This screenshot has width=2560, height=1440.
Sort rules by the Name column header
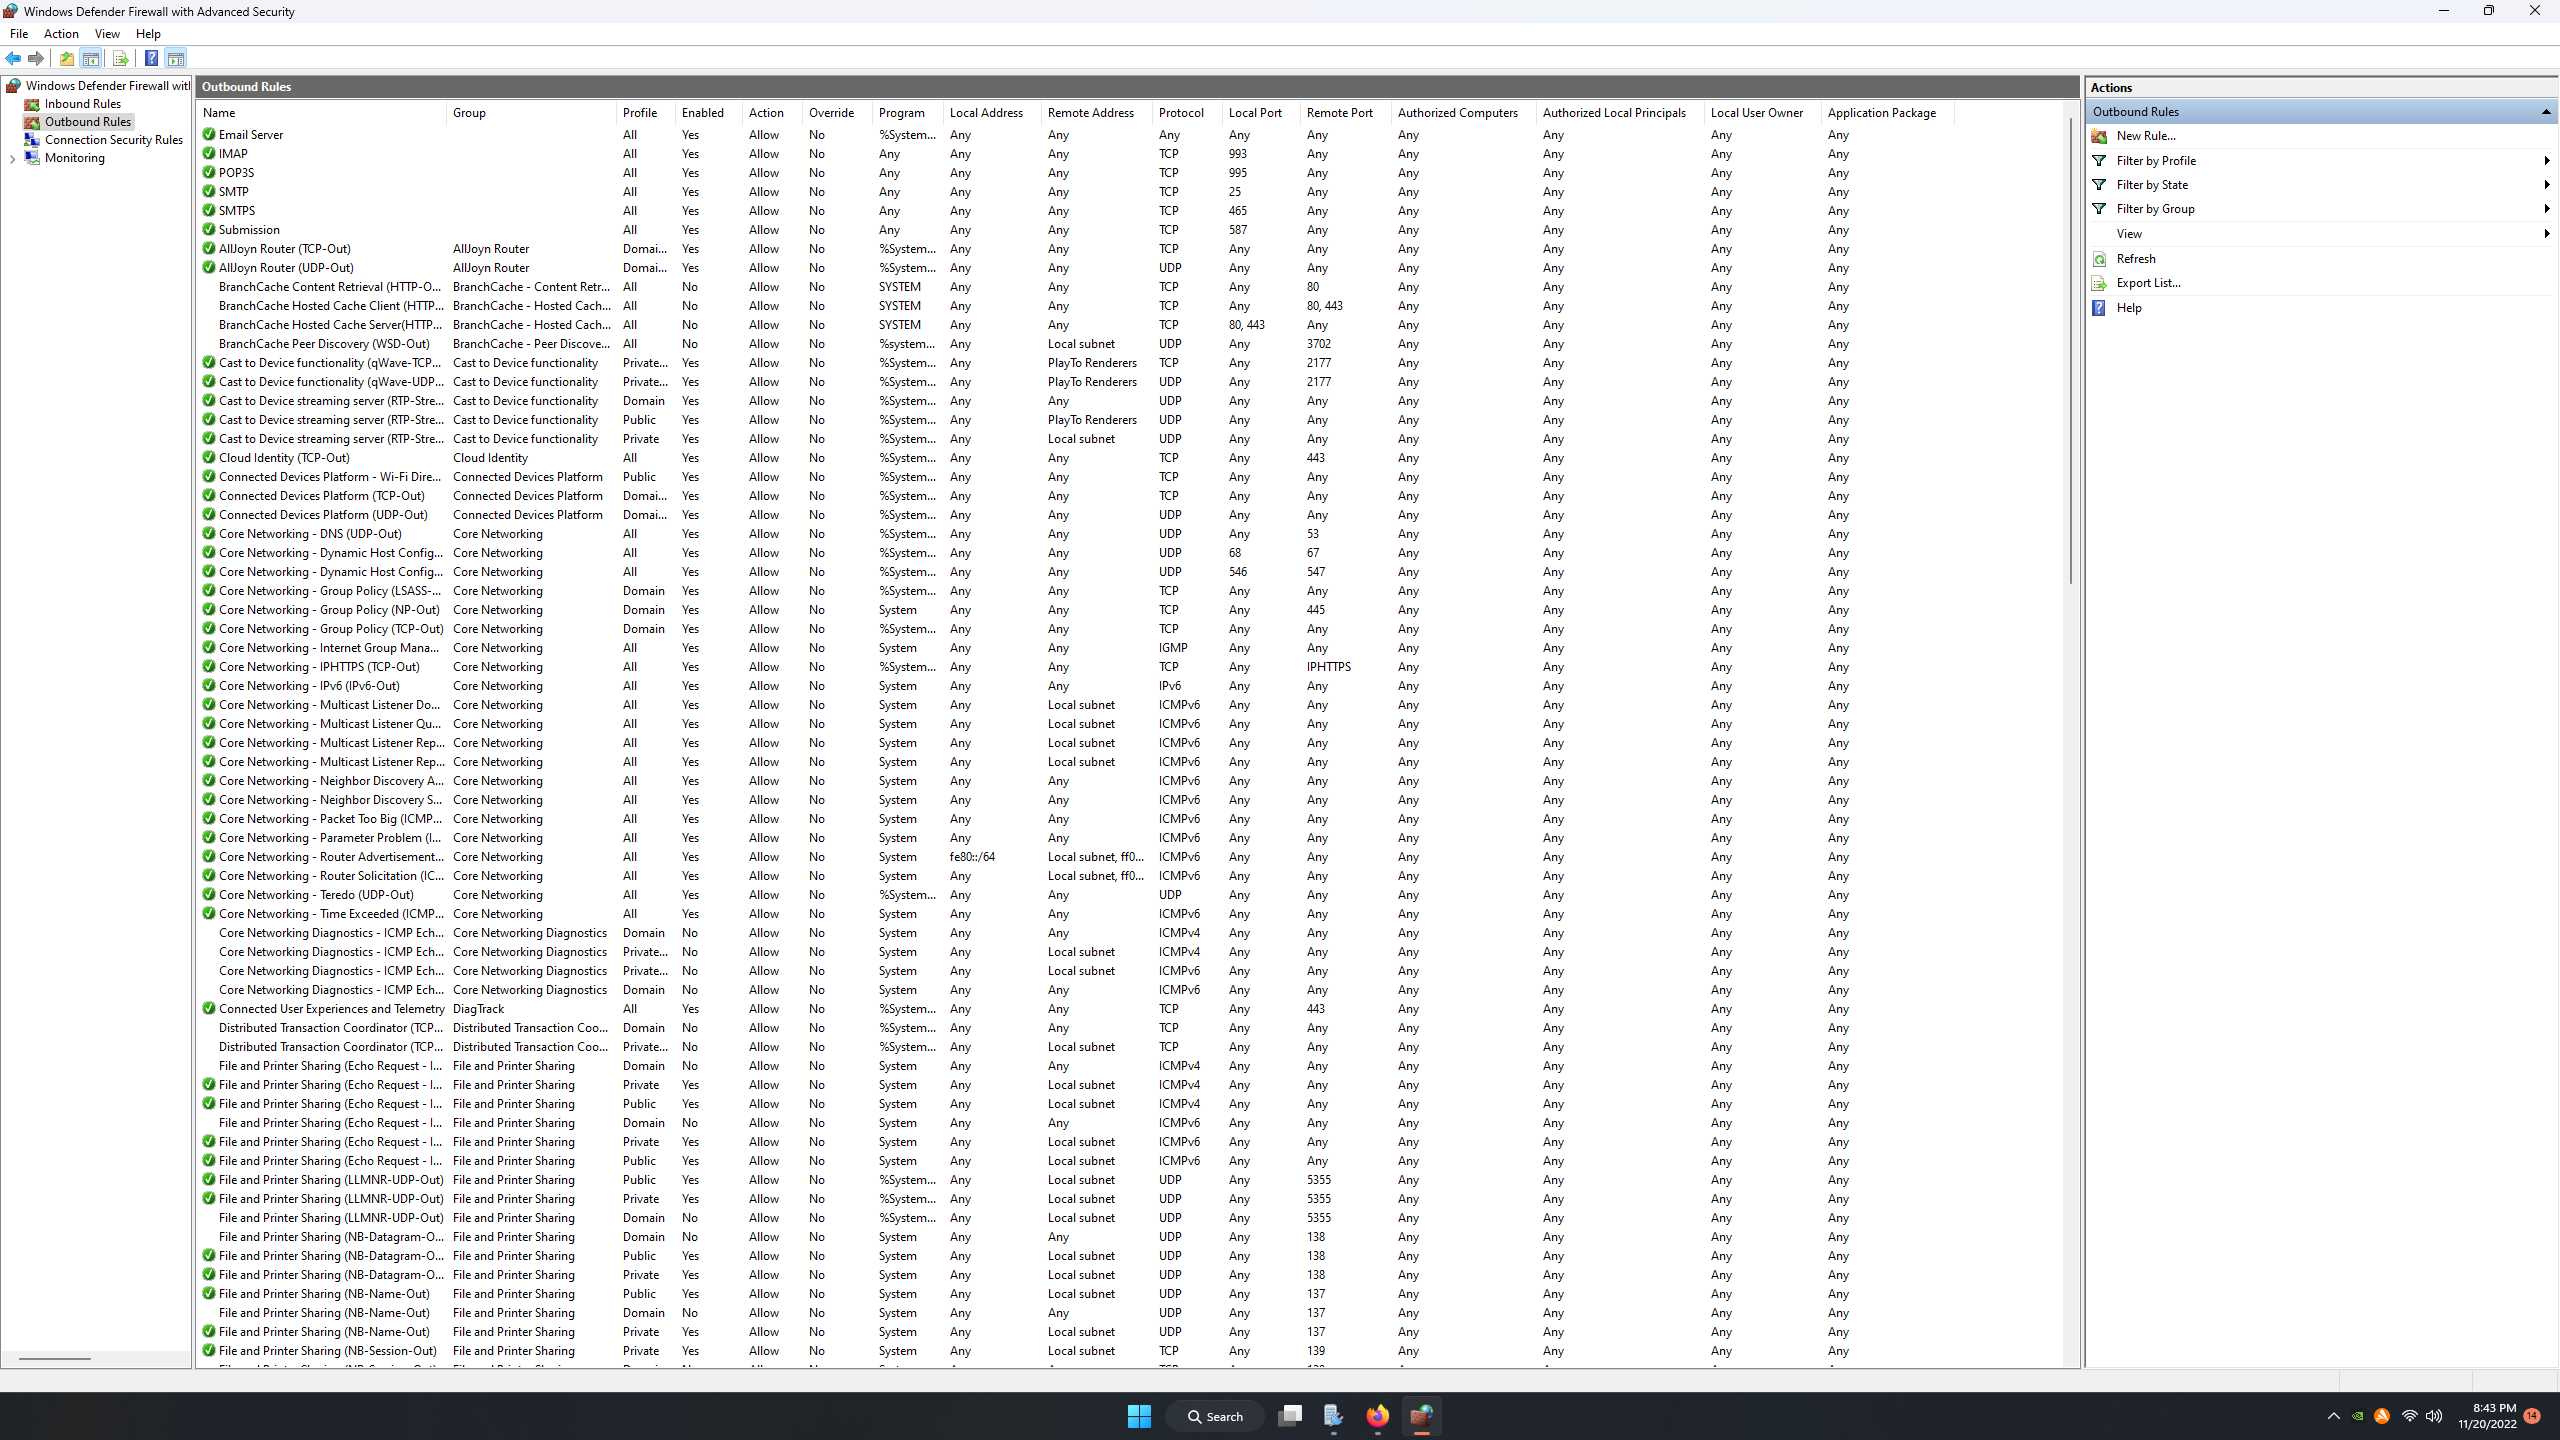pos(322,113)
